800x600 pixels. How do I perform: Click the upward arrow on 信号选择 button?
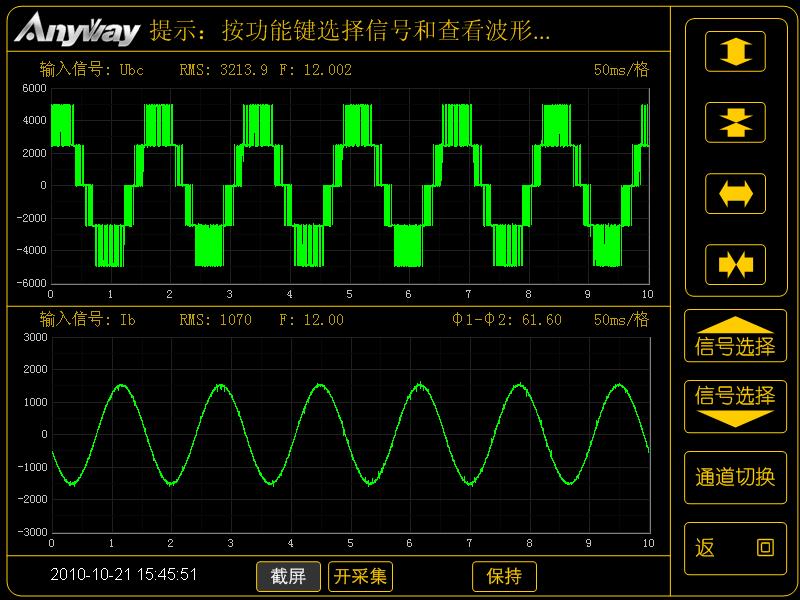tap(735, 322)
